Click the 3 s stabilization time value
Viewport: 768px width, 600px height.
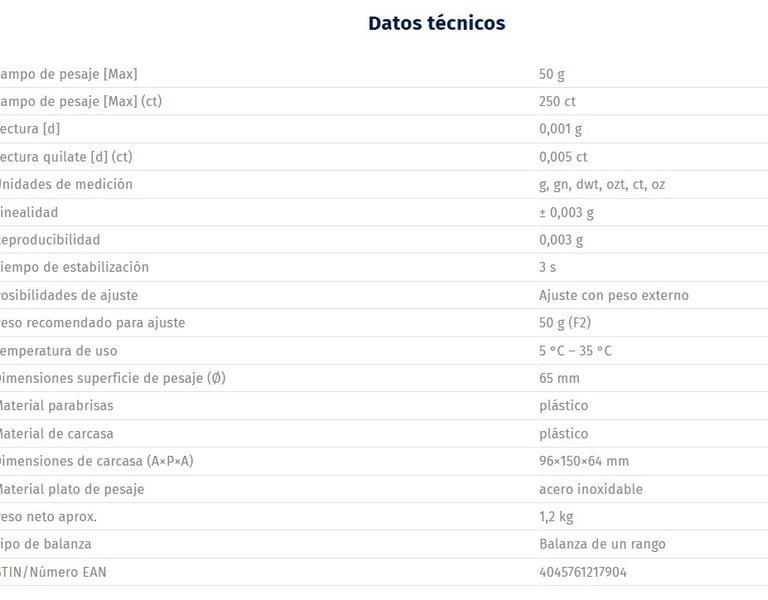547,267
